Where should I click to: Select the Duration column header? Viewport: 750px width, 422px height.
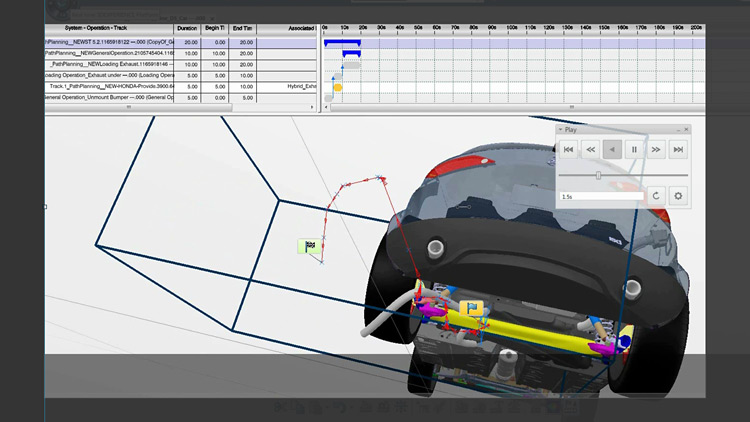click(187, 28)
